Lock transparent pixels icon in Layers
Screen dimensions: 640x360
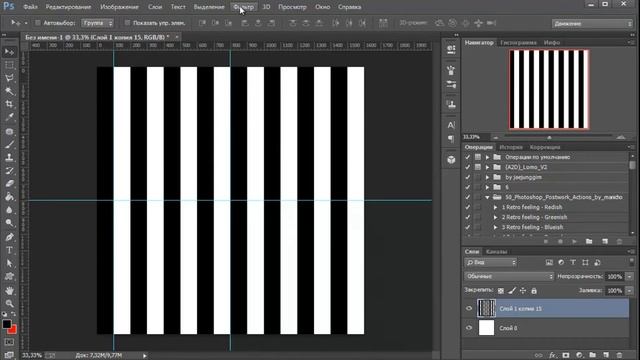500,291
